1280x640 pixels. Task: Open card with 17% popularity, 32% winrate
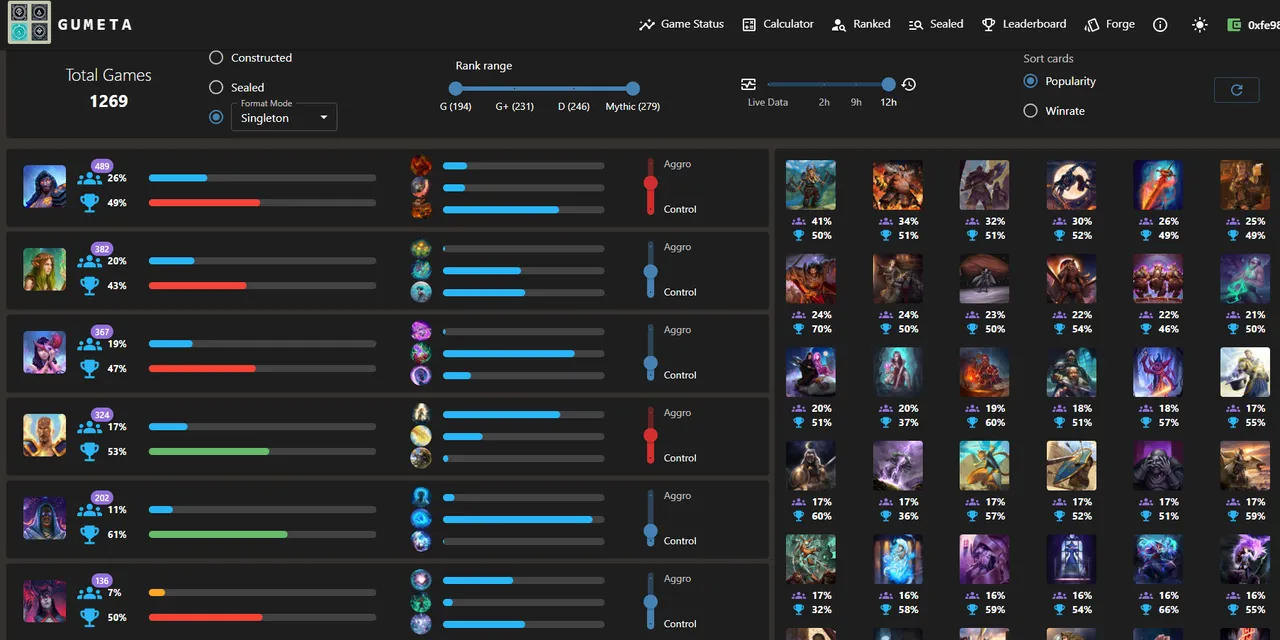click(x=811, y=559)
